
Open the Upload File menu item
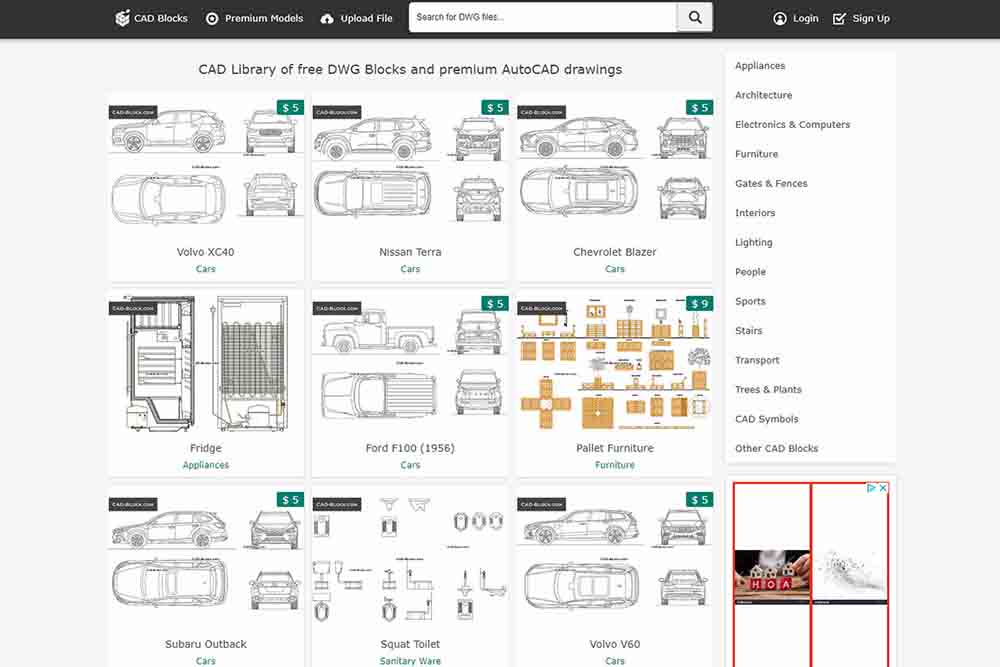click(x=357, y=18)
